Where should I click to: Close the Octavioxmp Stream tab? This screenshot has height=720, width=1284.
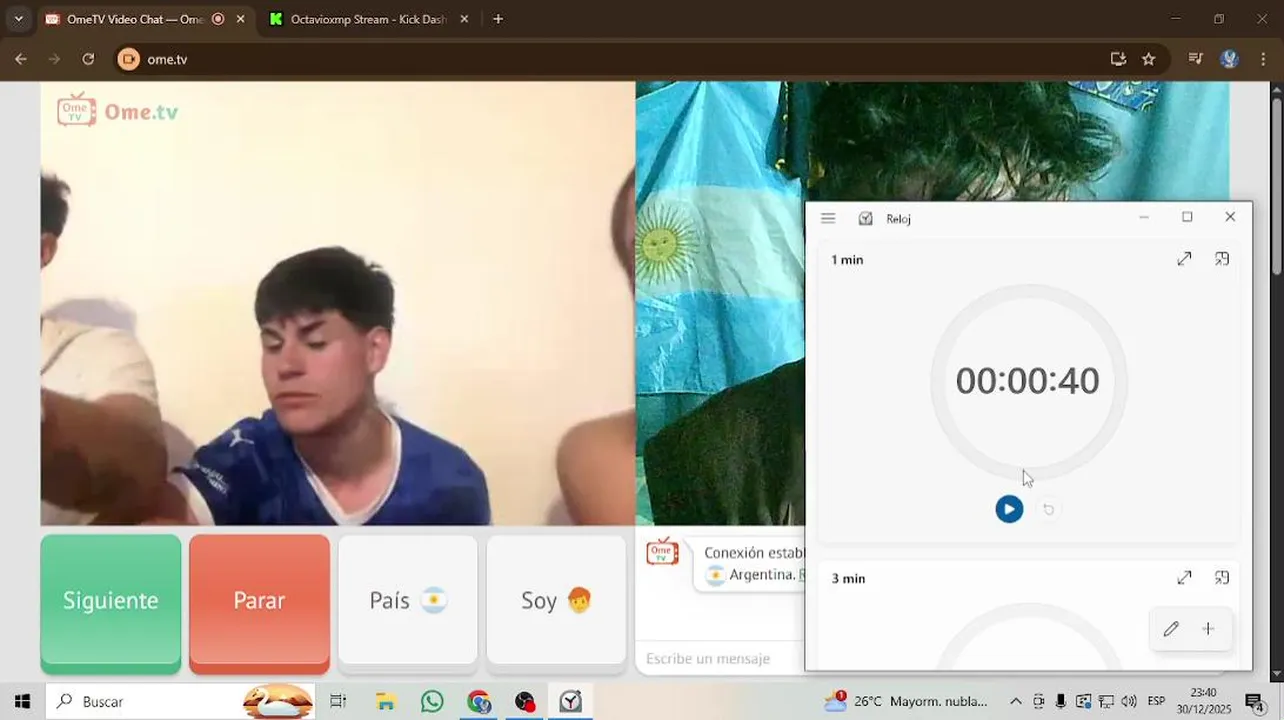464,19
